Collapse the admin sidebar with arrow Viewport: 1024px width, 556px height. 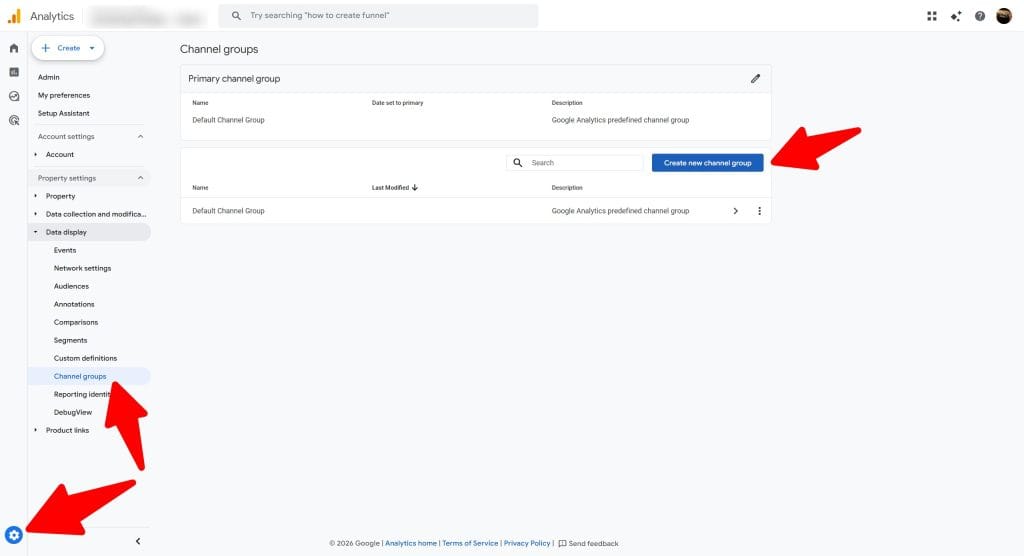(138, 541)
